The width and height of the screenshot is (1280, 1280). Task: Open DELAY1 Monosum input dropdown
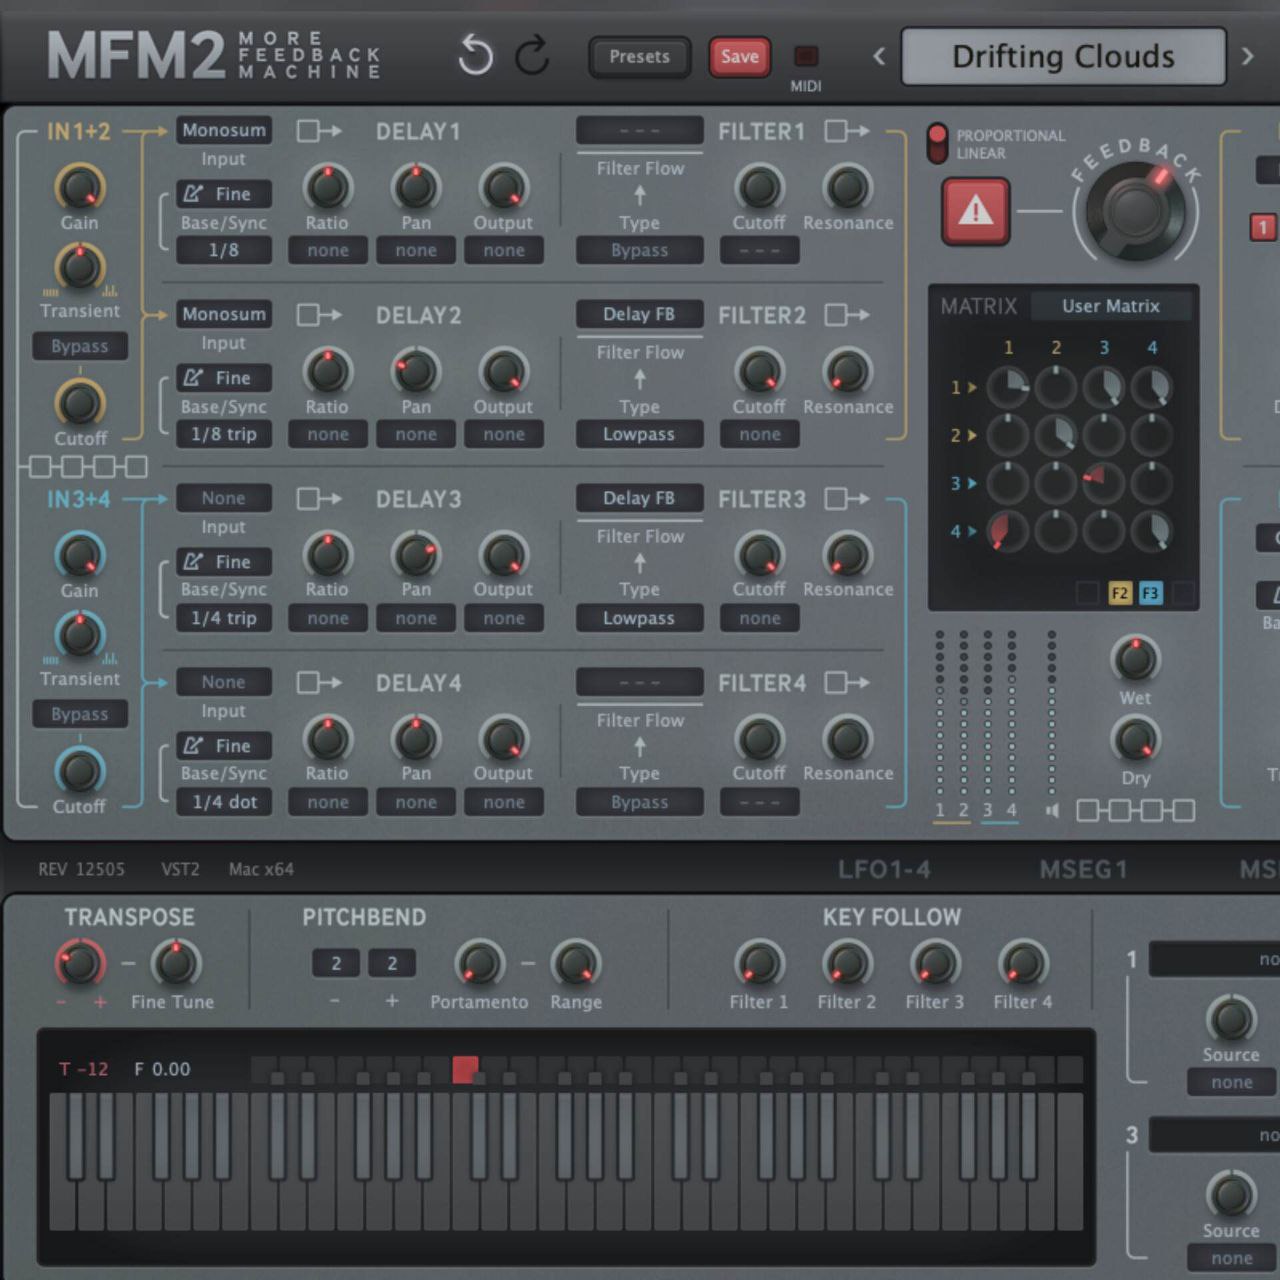(224, 130)
